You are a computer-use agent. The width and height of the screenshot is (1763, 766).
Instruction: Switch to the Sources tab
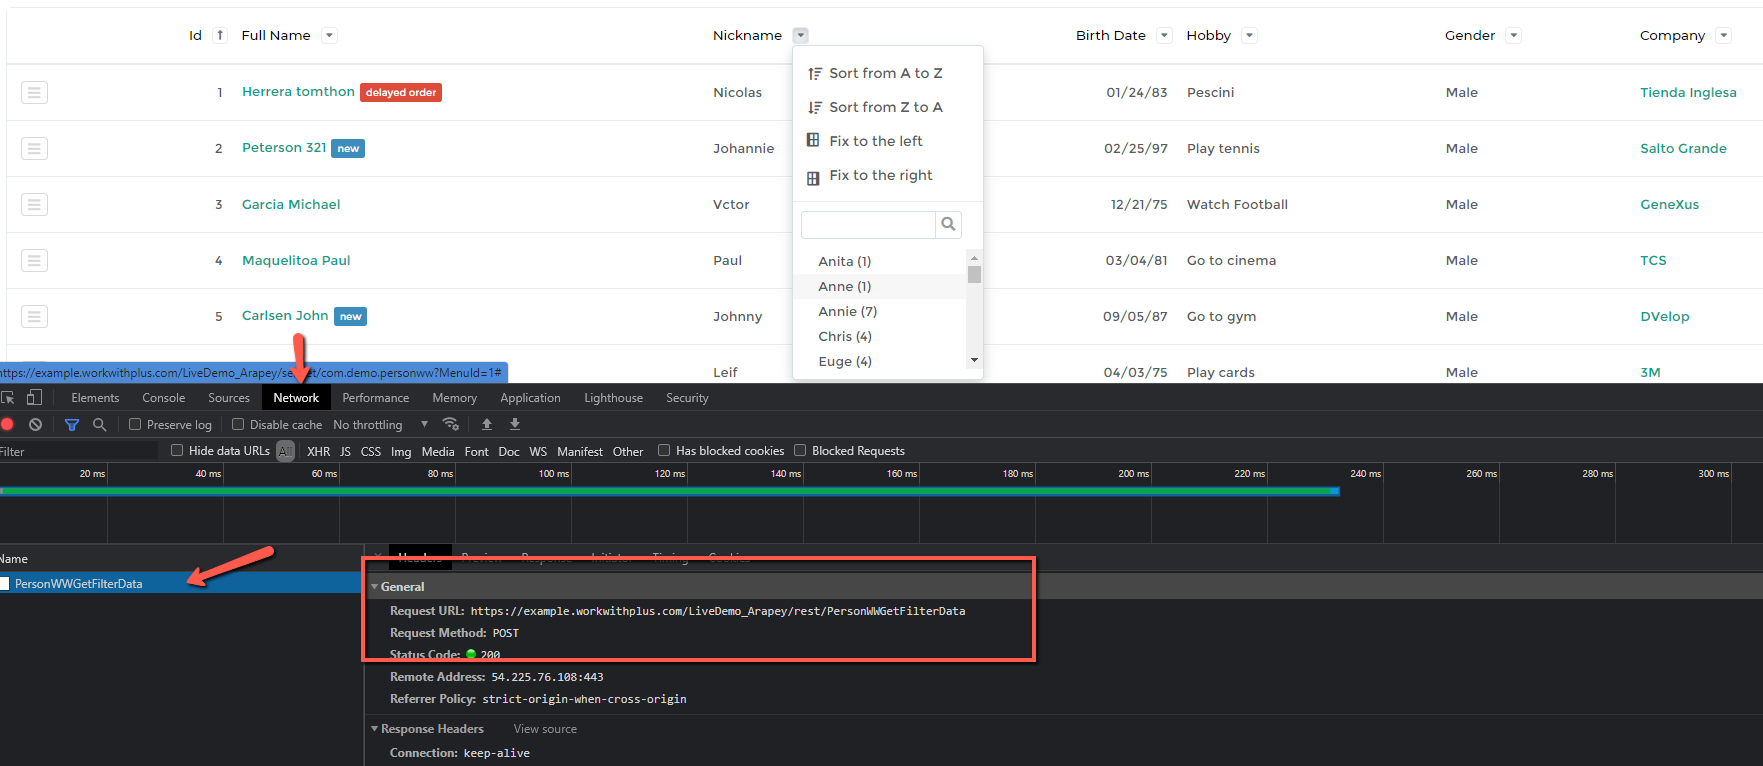[229, 397]
